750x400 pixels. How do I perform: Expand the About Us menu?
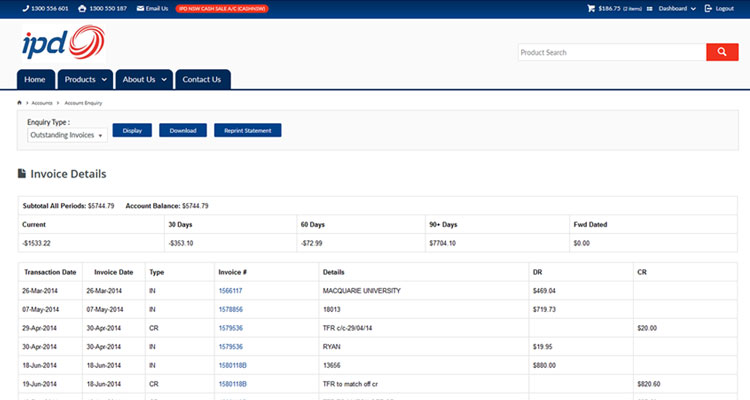[x=144, y=79]
